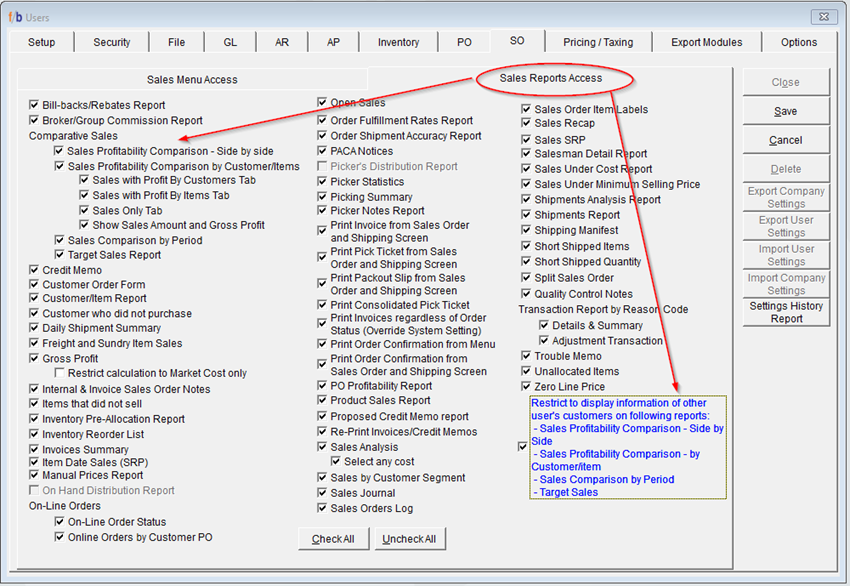850x586 pixels.
Task: Switch to the Sales Reports Access tab
Action: 552,79
